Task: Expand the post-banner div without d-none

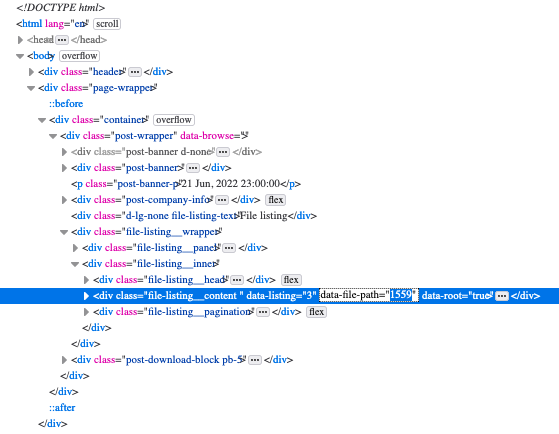Action: coord(65,168)
